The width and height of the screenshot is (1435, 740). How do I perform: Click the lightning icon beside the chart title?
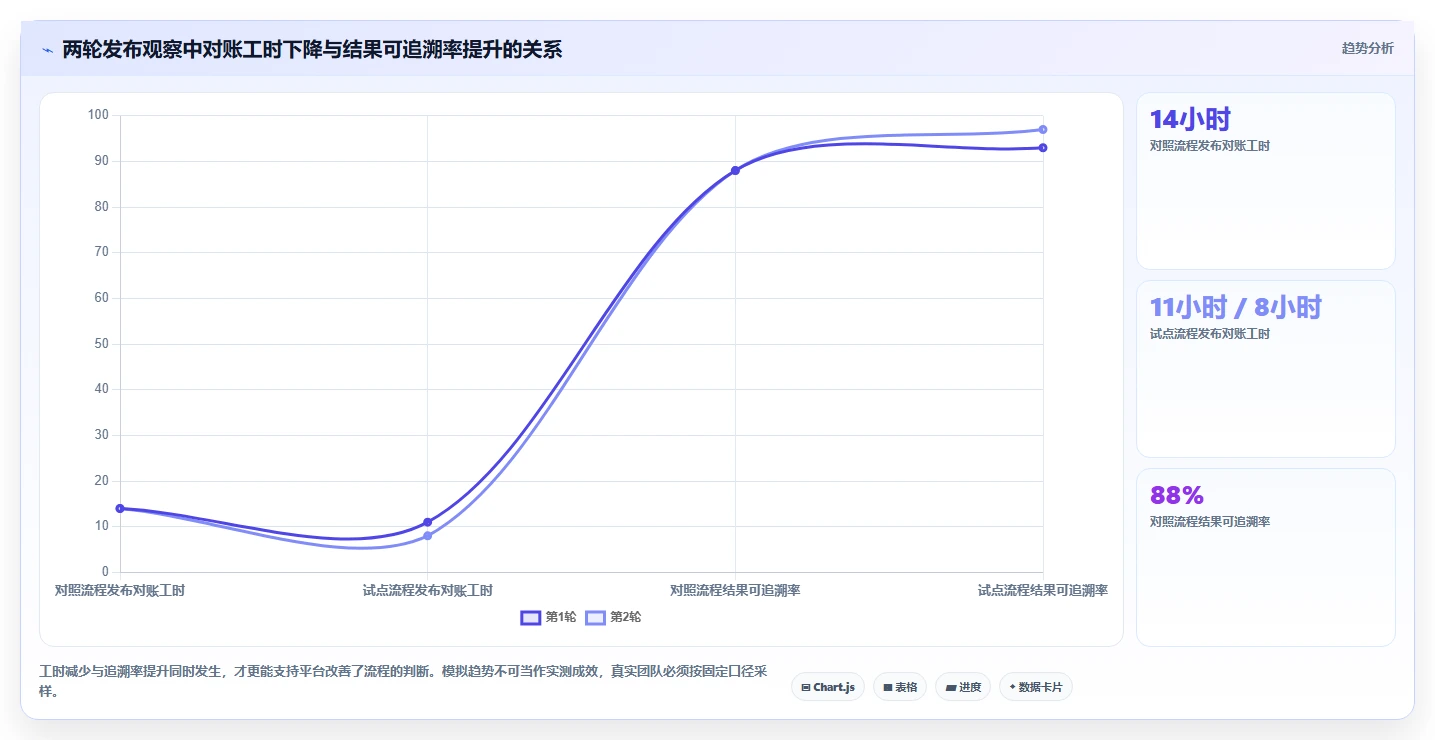tap(47, 49)
